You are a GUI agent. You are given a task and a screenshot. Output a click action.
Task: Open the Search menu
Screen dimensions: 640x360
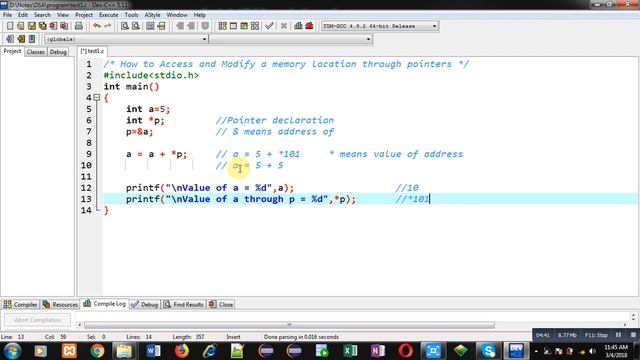[42, 15]
